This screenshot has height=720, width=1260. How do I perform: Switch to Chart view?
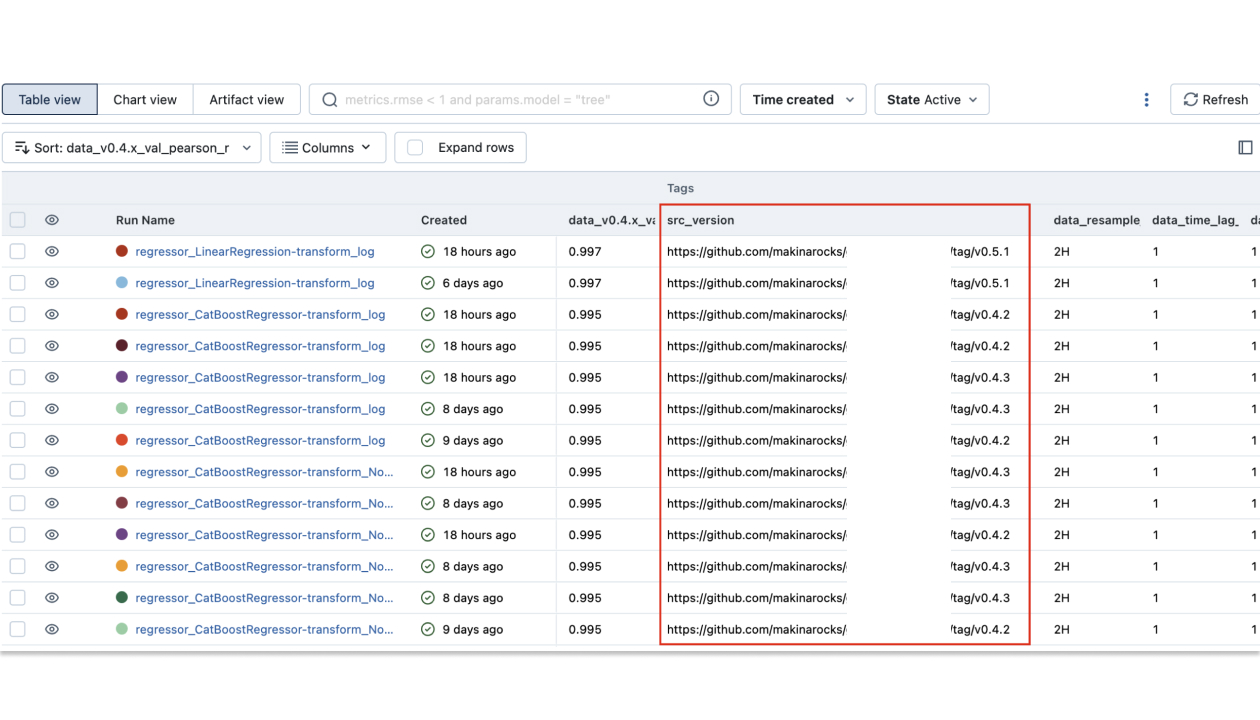click(x=145, y=100)
